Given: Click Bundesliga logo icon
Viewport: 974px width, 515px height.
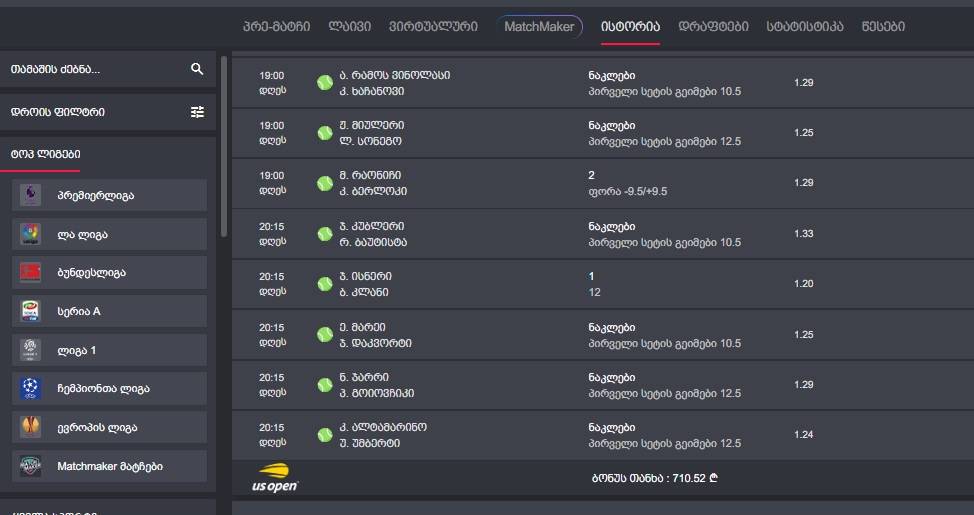Looking at the screenshot, I should (30, 272).
